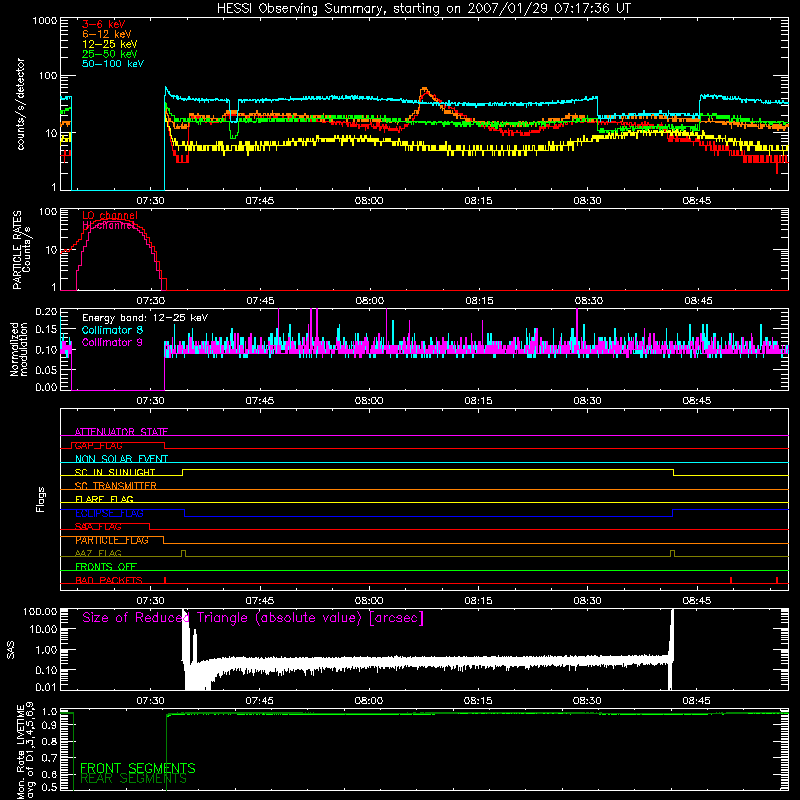Click the Normalized modulation axis label
800x800 pixels.
(18, 349)
